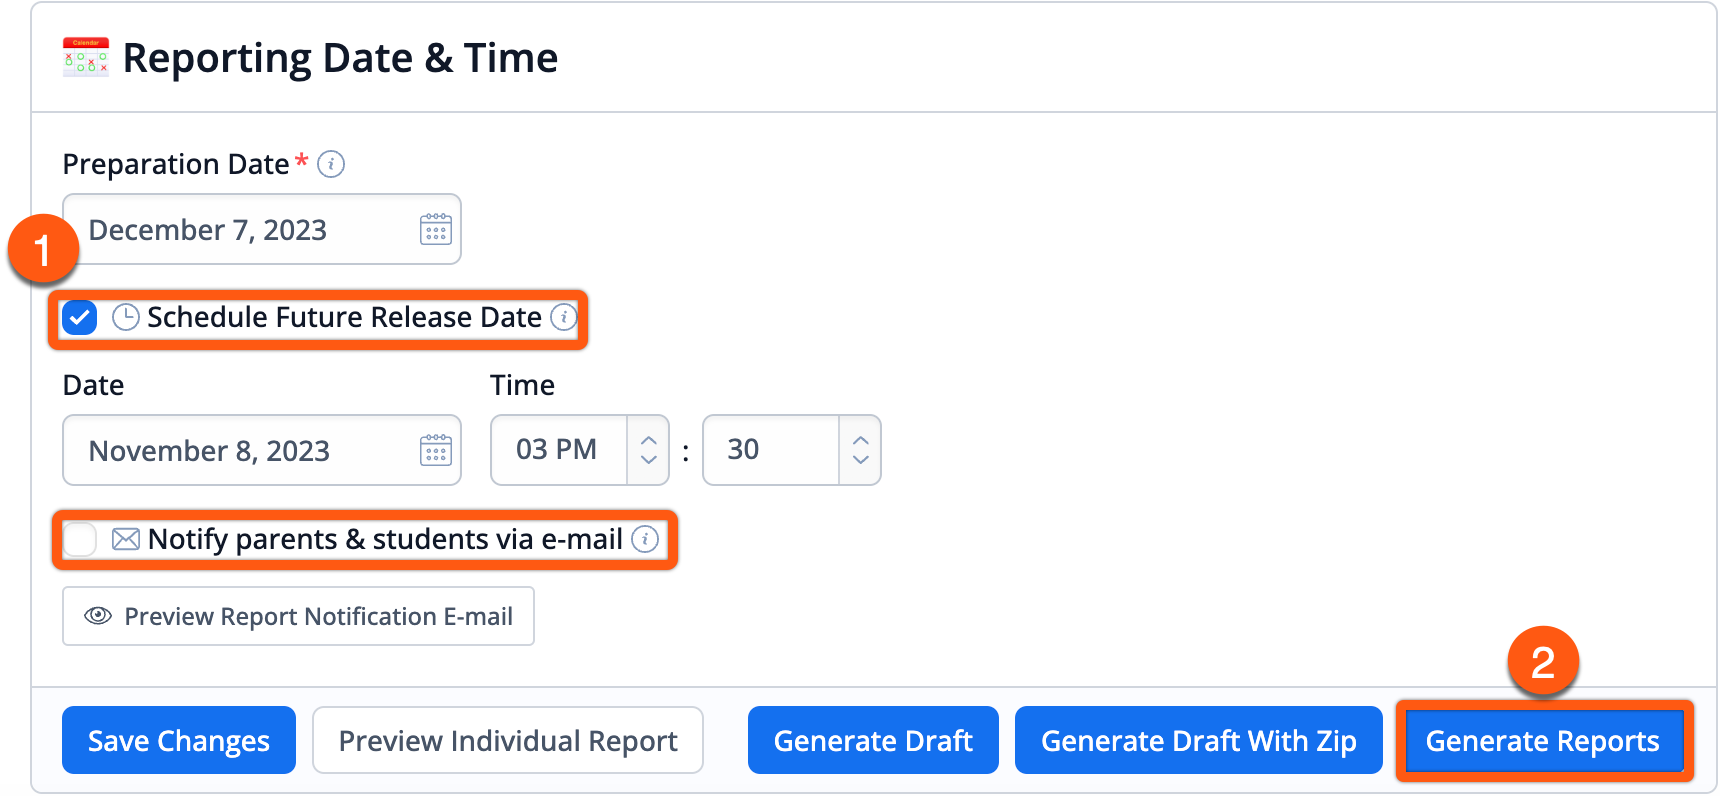Viewport: 1720px width, 796px height.
Task: Click Save Changes button
Action: pyautogui.click(x=179, y=741)
